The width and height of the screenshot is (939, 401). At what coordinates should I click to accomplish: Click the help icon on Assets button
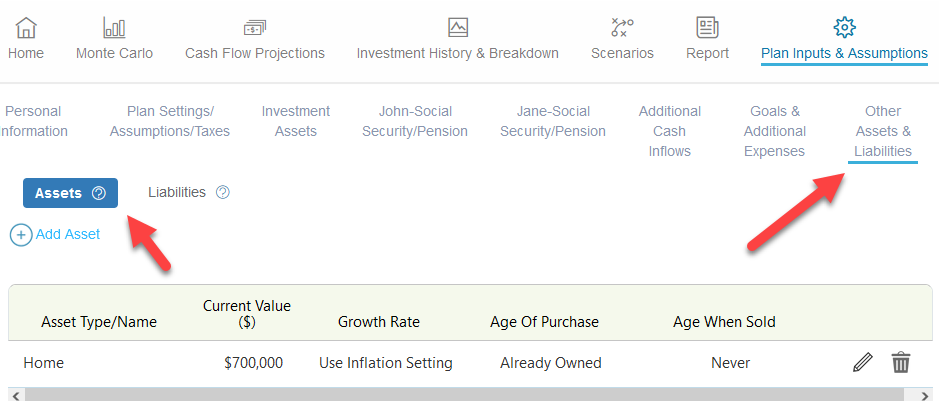tap(99, 193)
